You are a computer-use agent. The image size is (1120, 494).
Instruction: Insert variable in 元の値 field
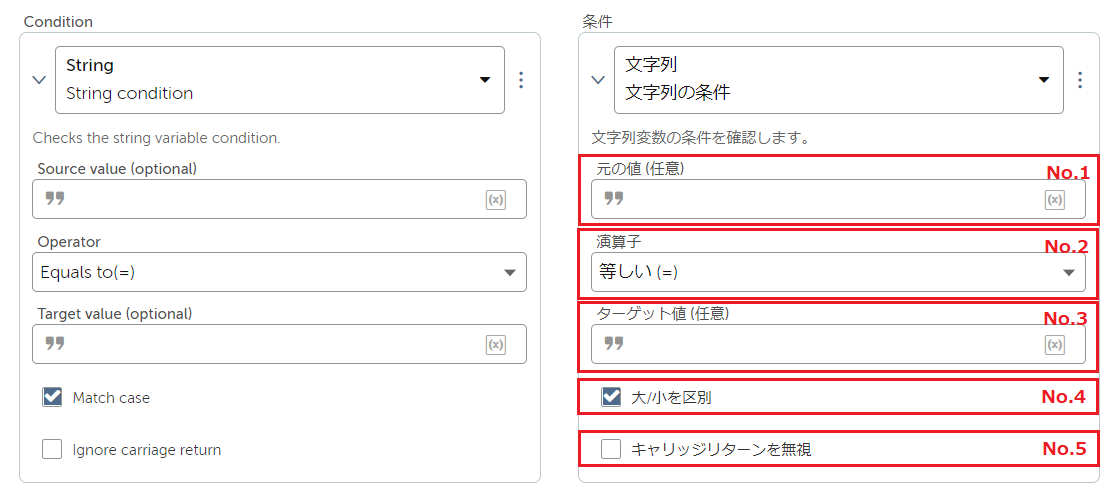1055,200
